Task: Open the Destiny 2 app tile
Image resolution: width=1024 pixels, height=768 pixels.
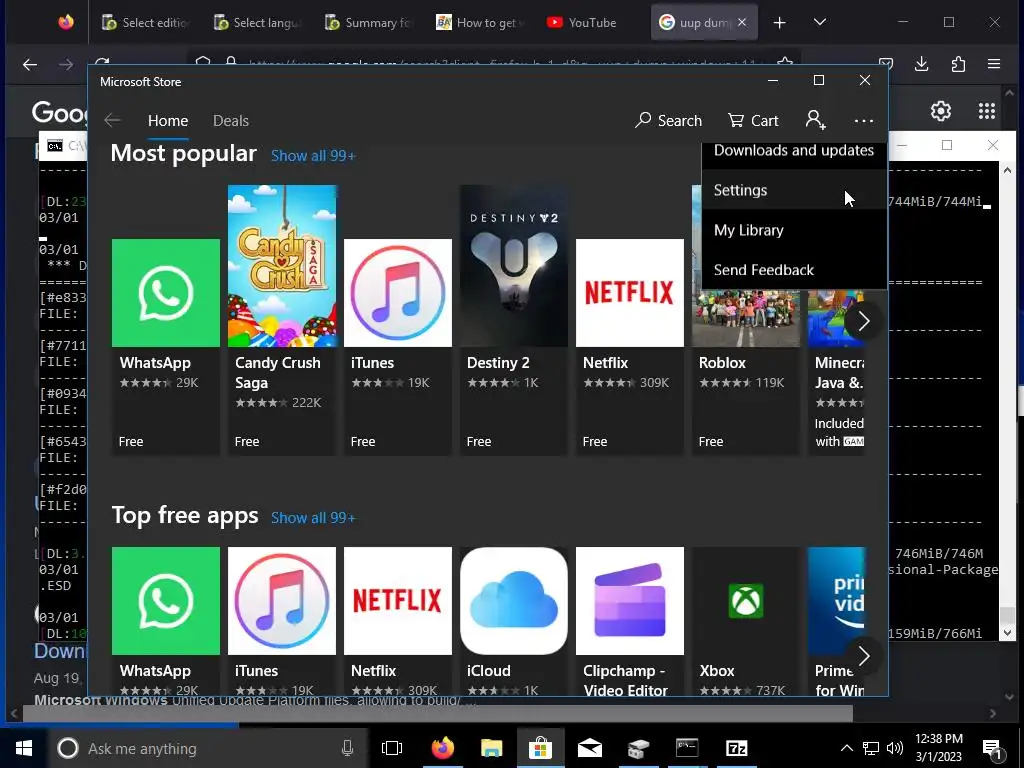Action: point(514,320)
